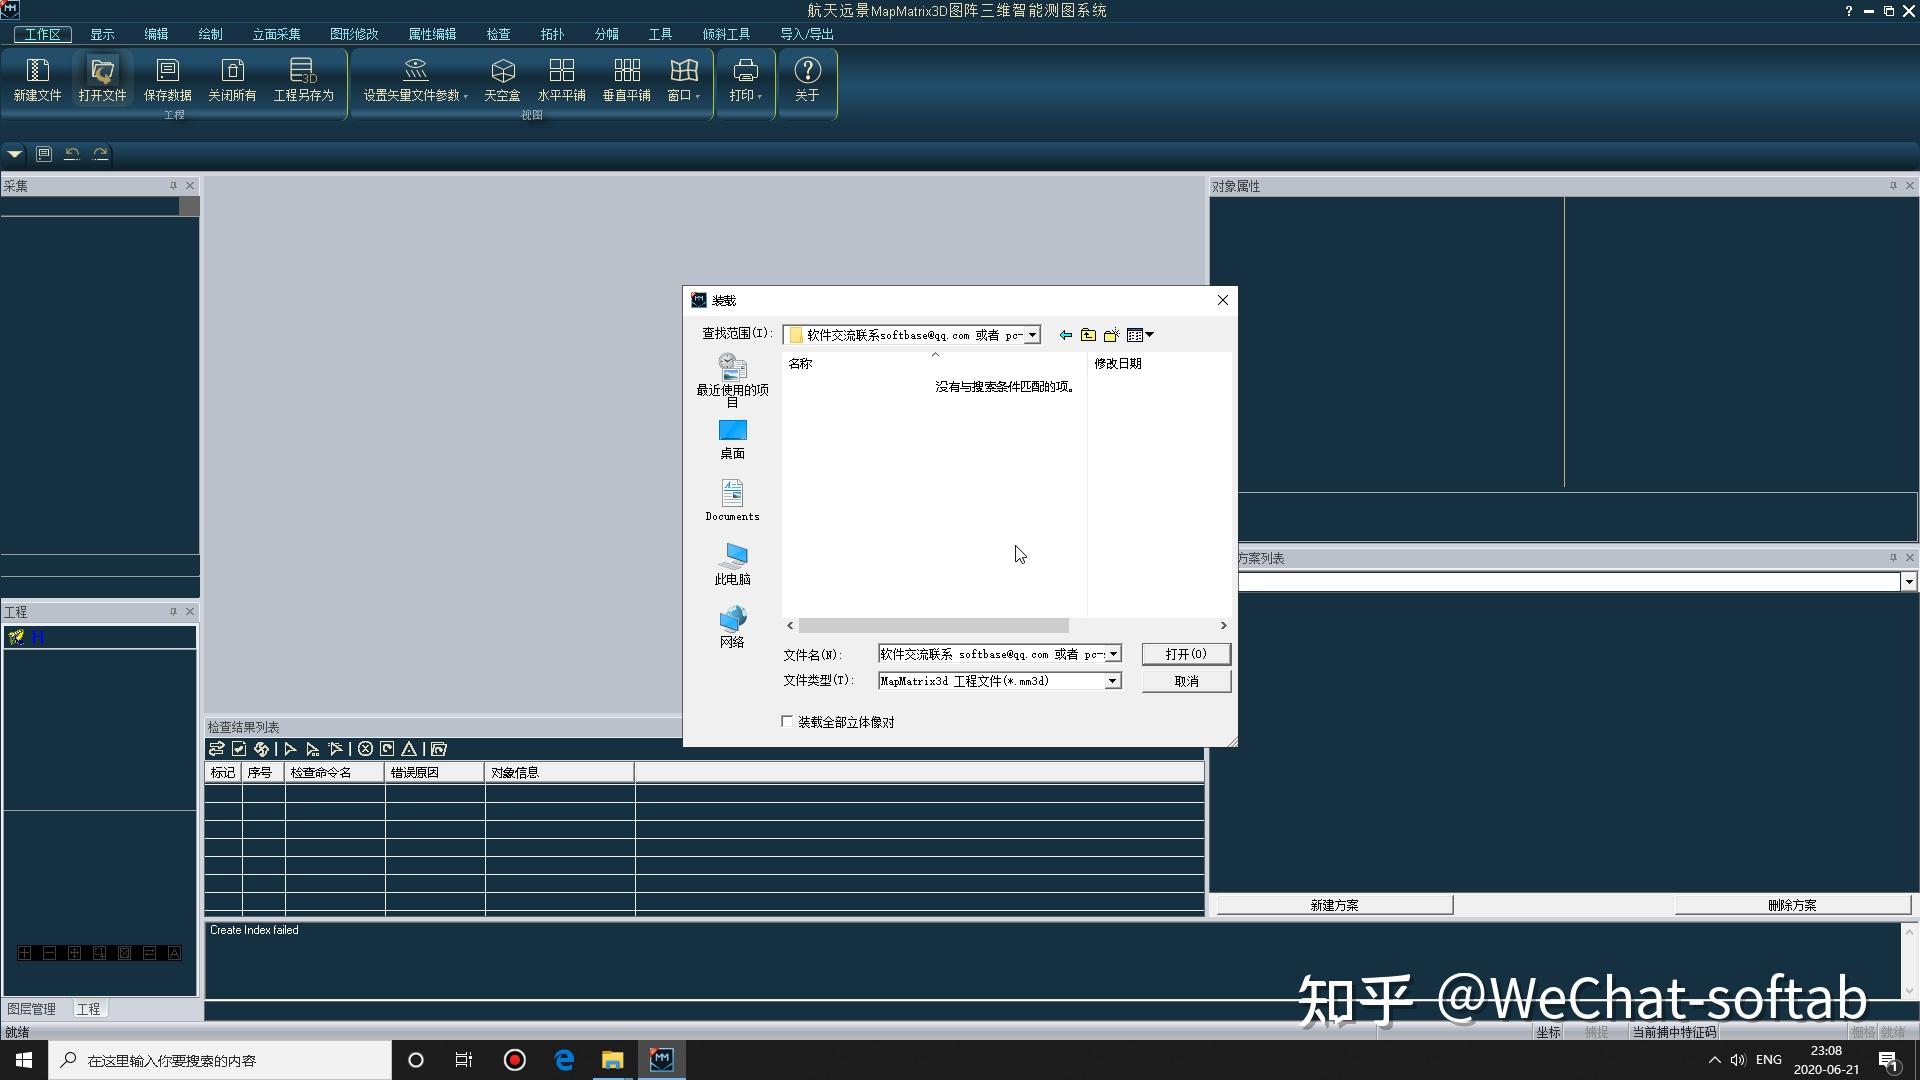Click the 关于 about question-mark icon
The width and height of the screenshot is (1920, 1080).
pos(807,80)
